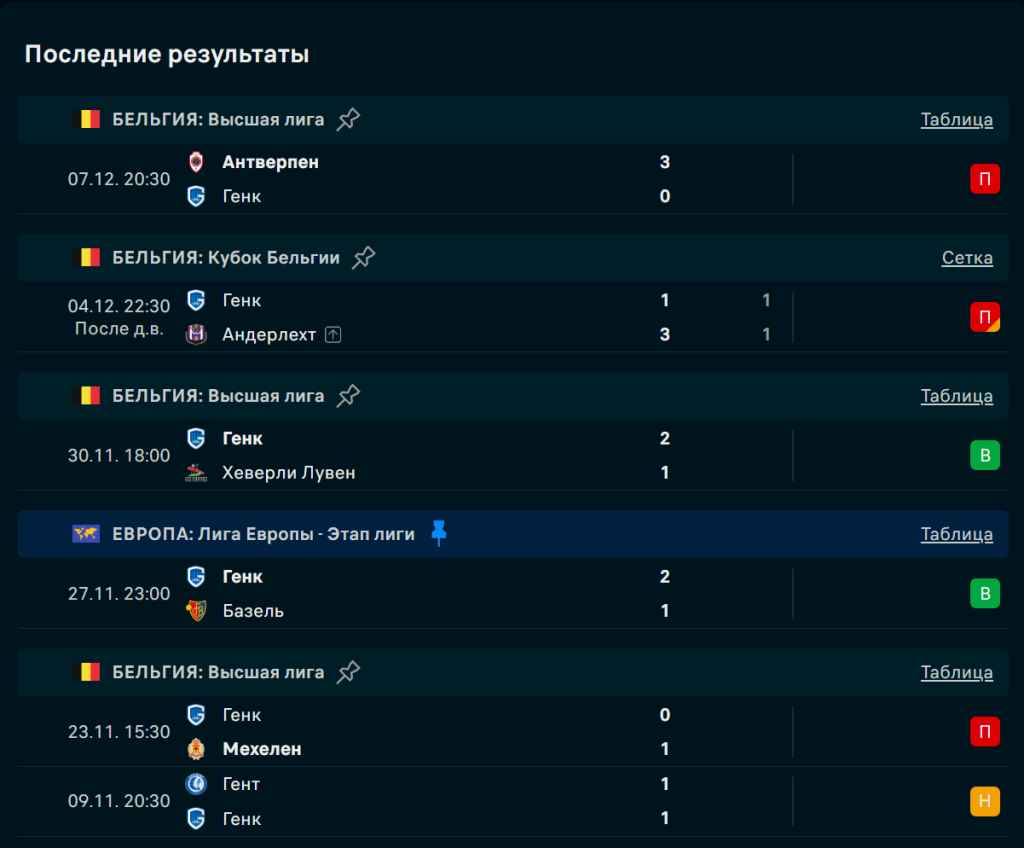
Task: Toggle the pin next to Кубок Бельгии
Action: pos(364,258)
